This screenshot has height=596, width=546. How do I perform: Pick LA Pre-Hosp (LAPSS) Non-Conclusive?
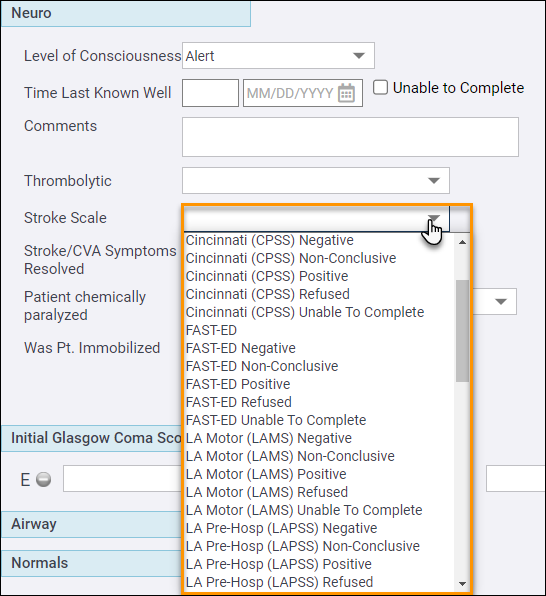303,546
